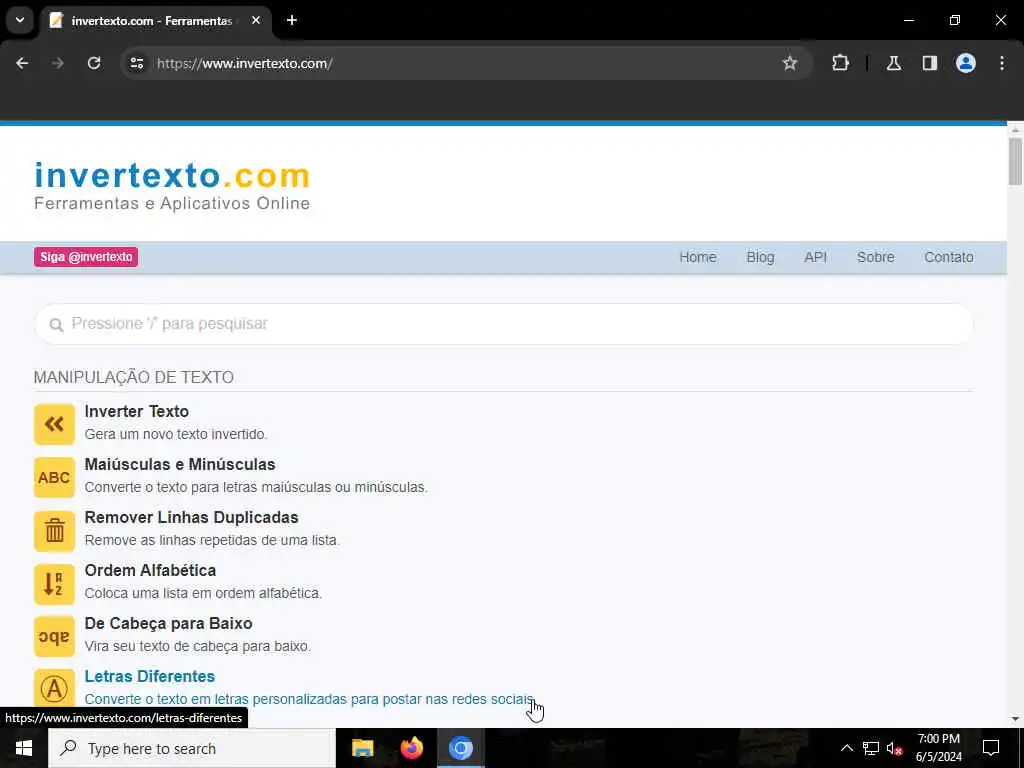Open the notification center icon
The width and height of the screenshot is (1024, 768).
[991, 748]
